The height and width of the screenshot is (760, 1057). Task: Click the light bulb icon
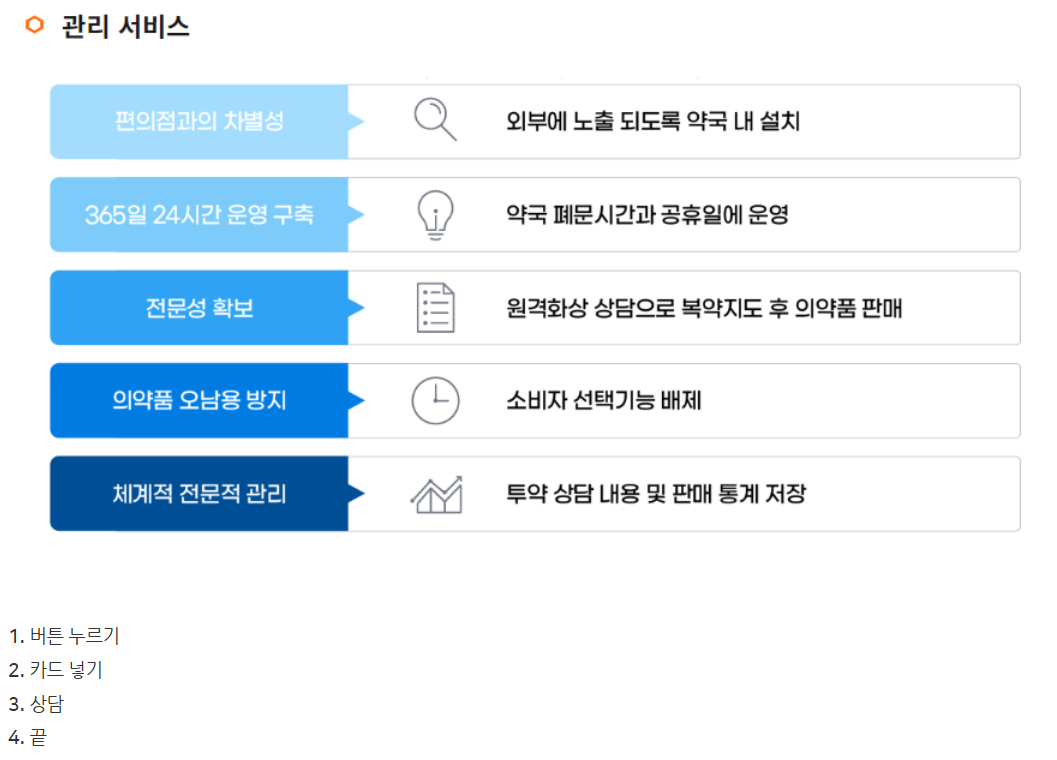(435, 215)
